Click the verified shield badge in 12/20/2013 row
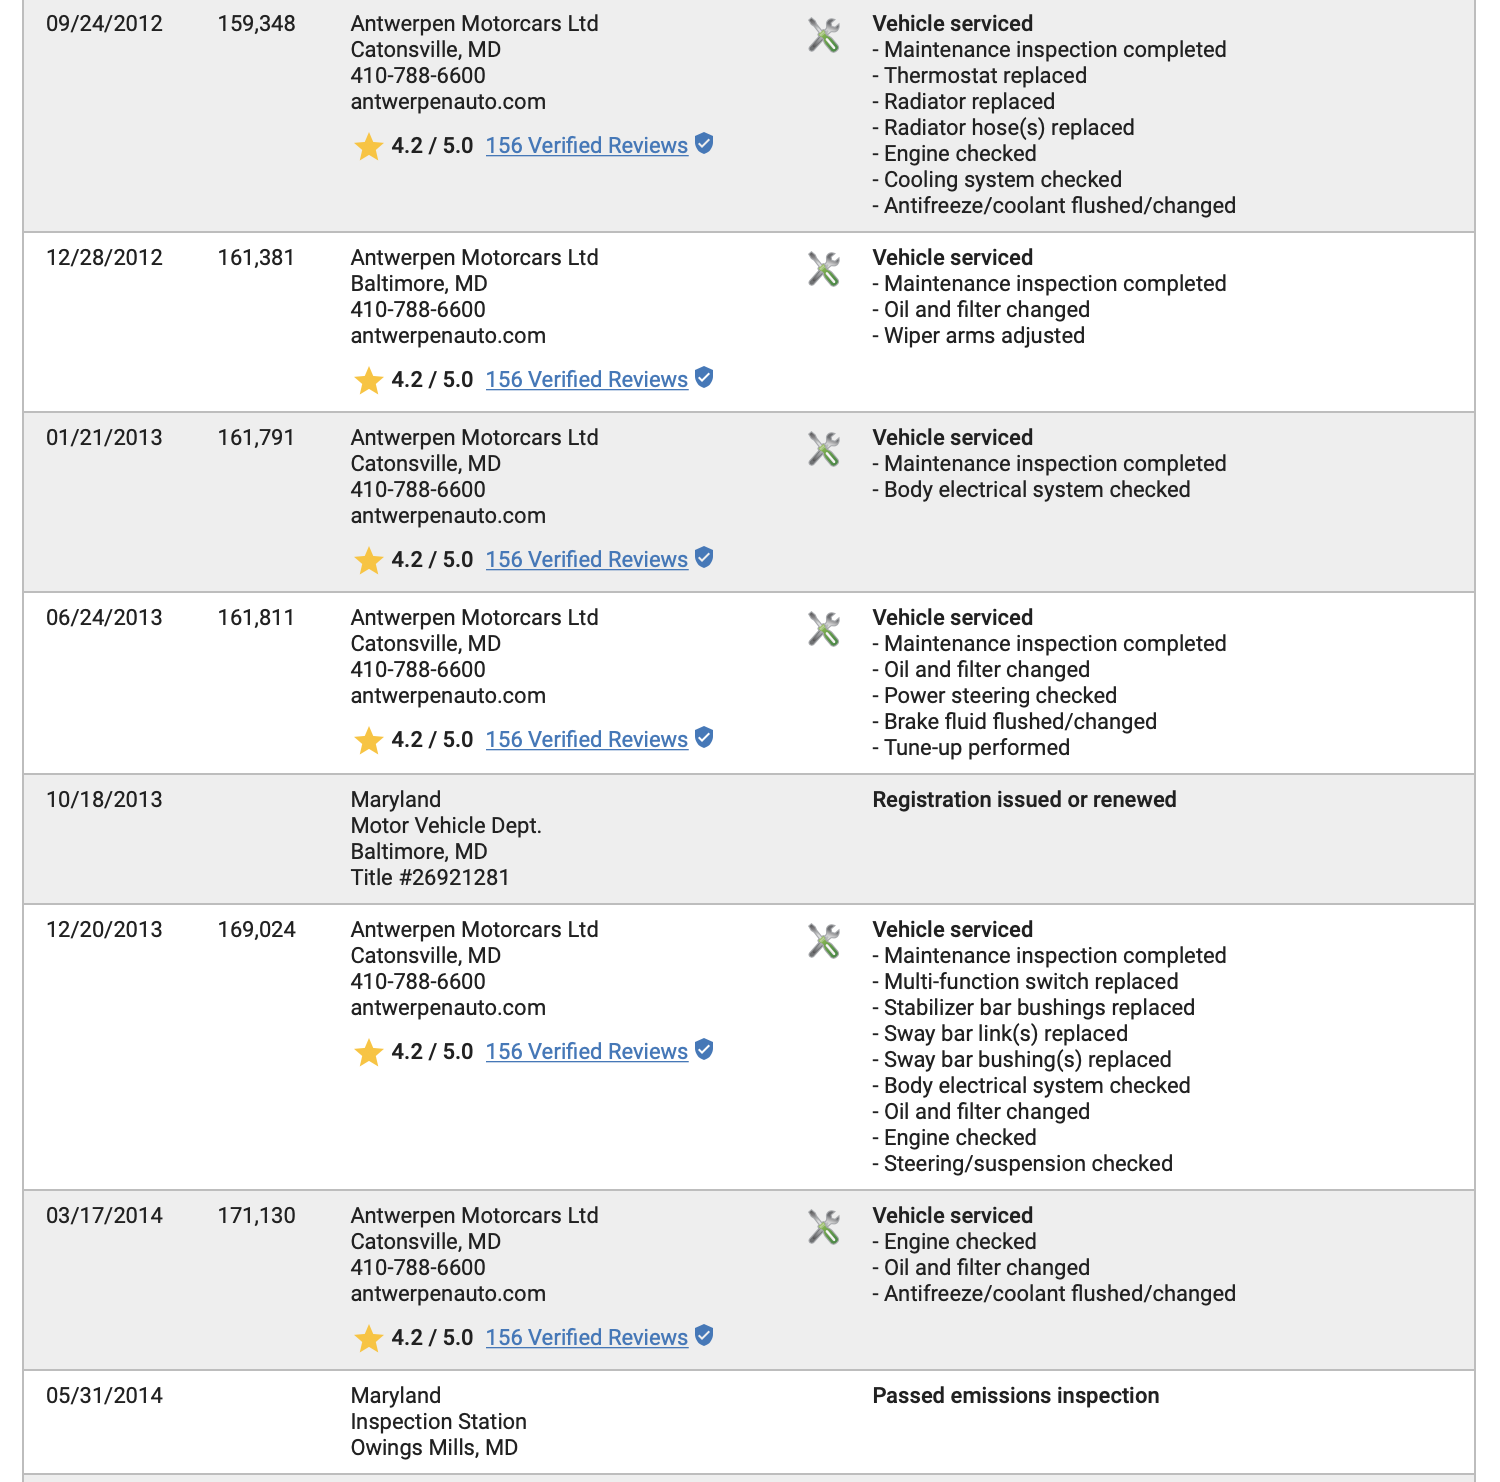1500x1482 pixels. tap(704, 1050)
